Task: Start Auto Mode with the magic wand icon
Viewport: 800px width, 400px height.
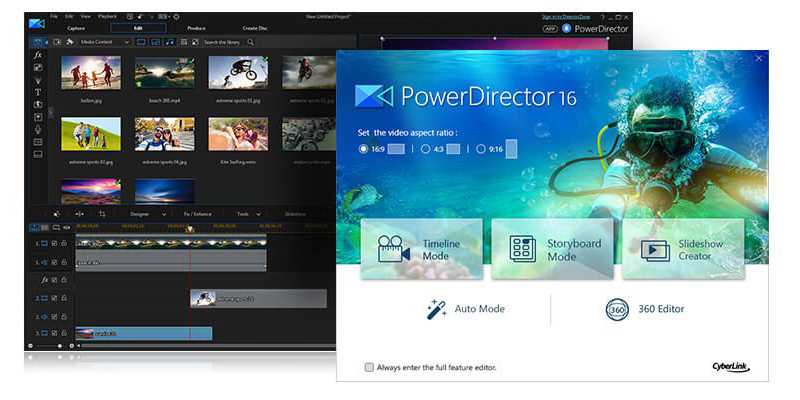Action: tap(435, 309)
